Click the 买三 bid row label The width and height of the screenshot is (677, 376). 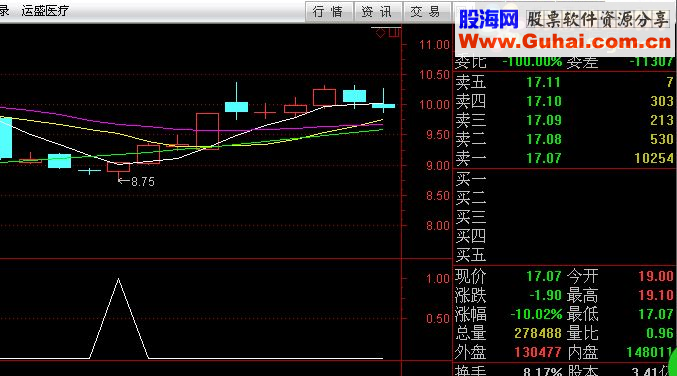(471, 217)
